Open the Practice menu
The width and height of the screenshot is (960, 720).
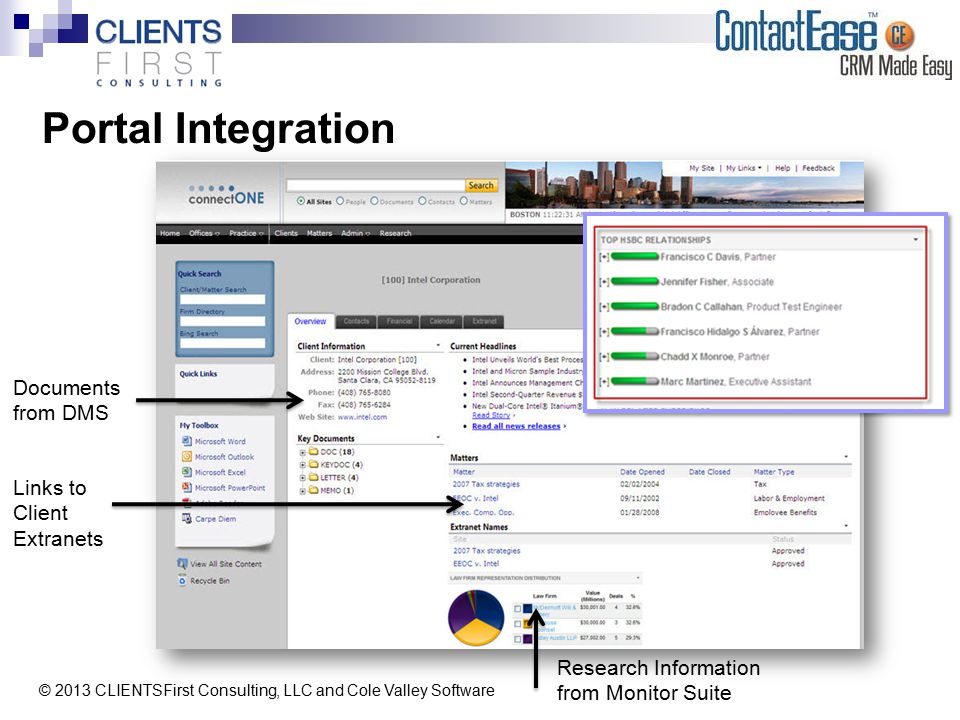[246, 233]
